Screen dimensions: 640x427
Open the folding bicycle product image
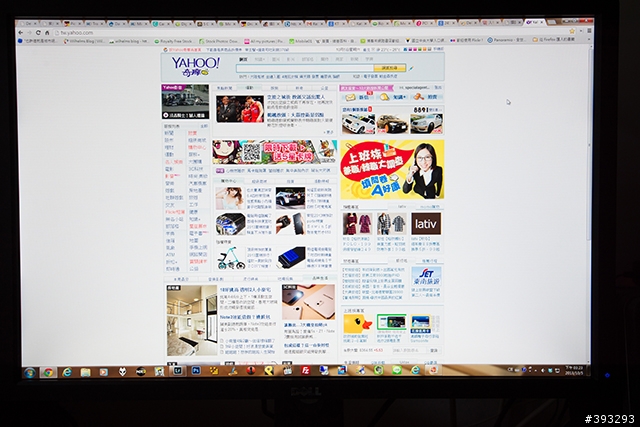231,258
